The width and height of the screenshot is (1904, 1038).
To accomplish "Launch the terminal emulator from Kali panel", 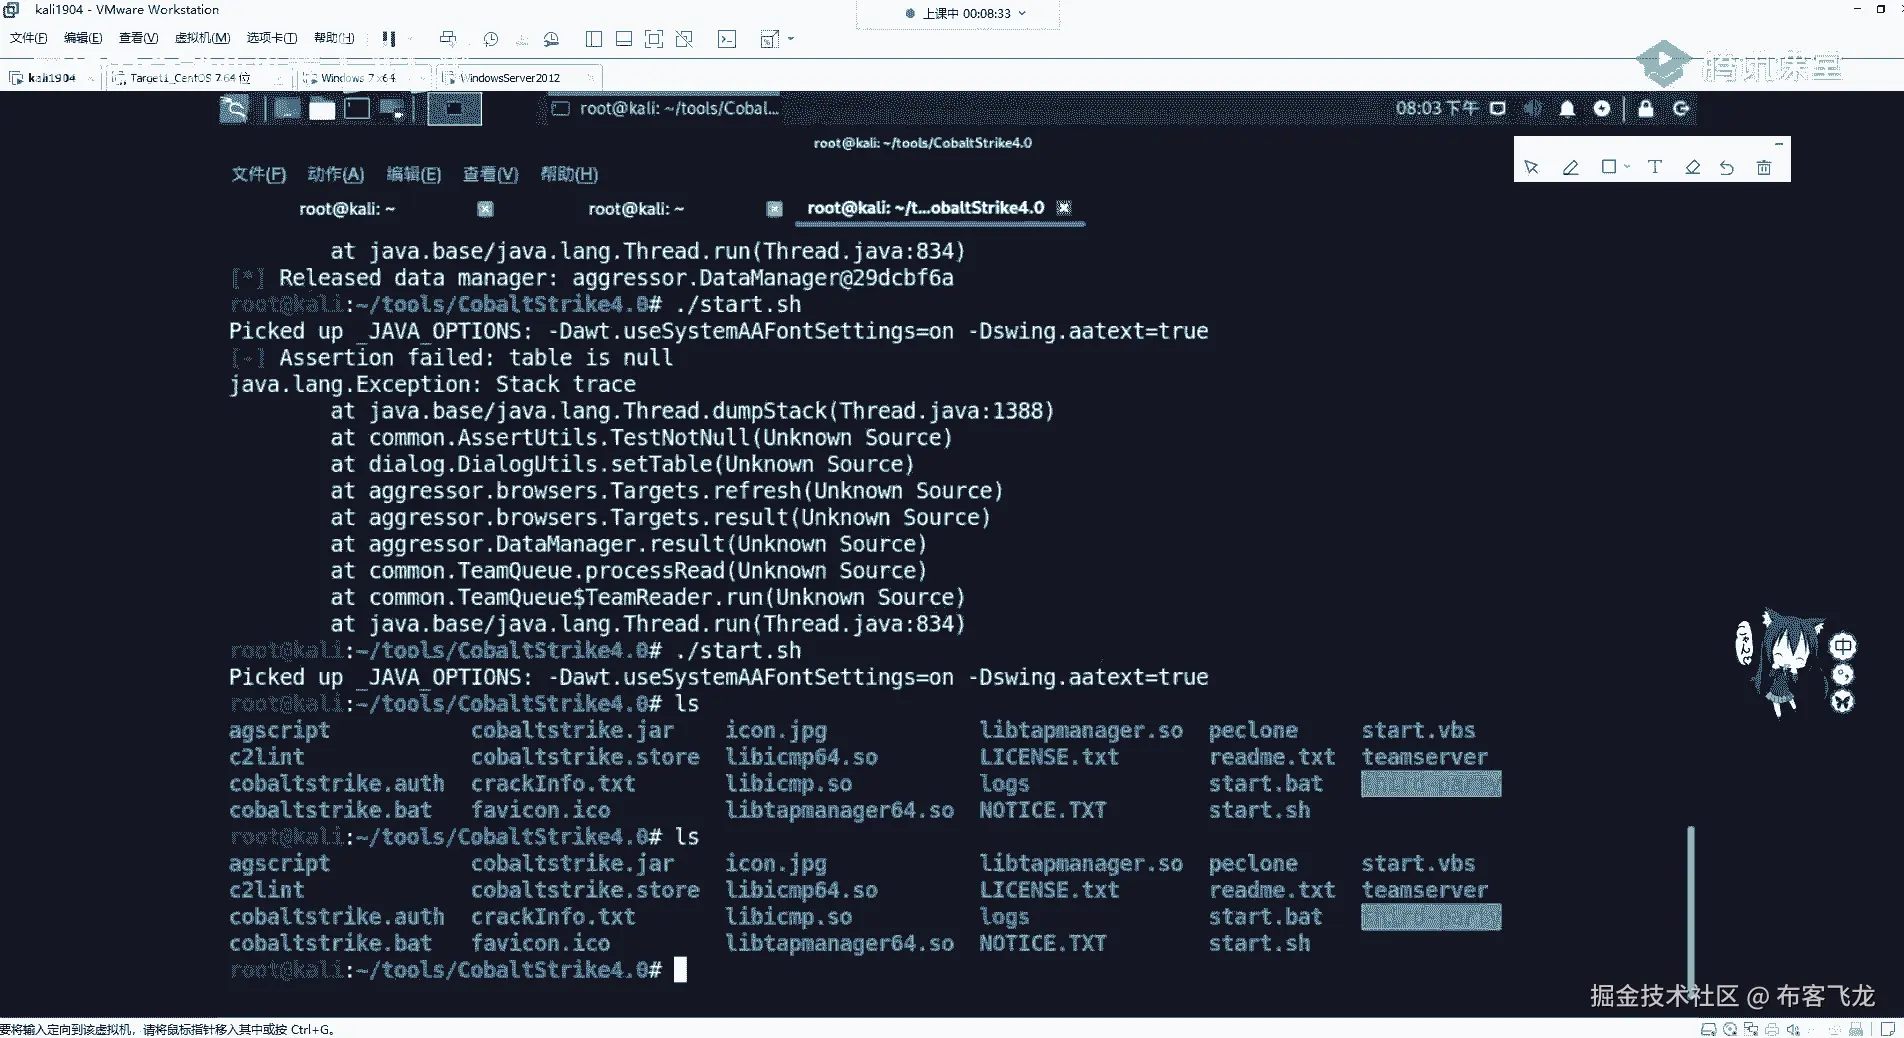I will 357,109.
